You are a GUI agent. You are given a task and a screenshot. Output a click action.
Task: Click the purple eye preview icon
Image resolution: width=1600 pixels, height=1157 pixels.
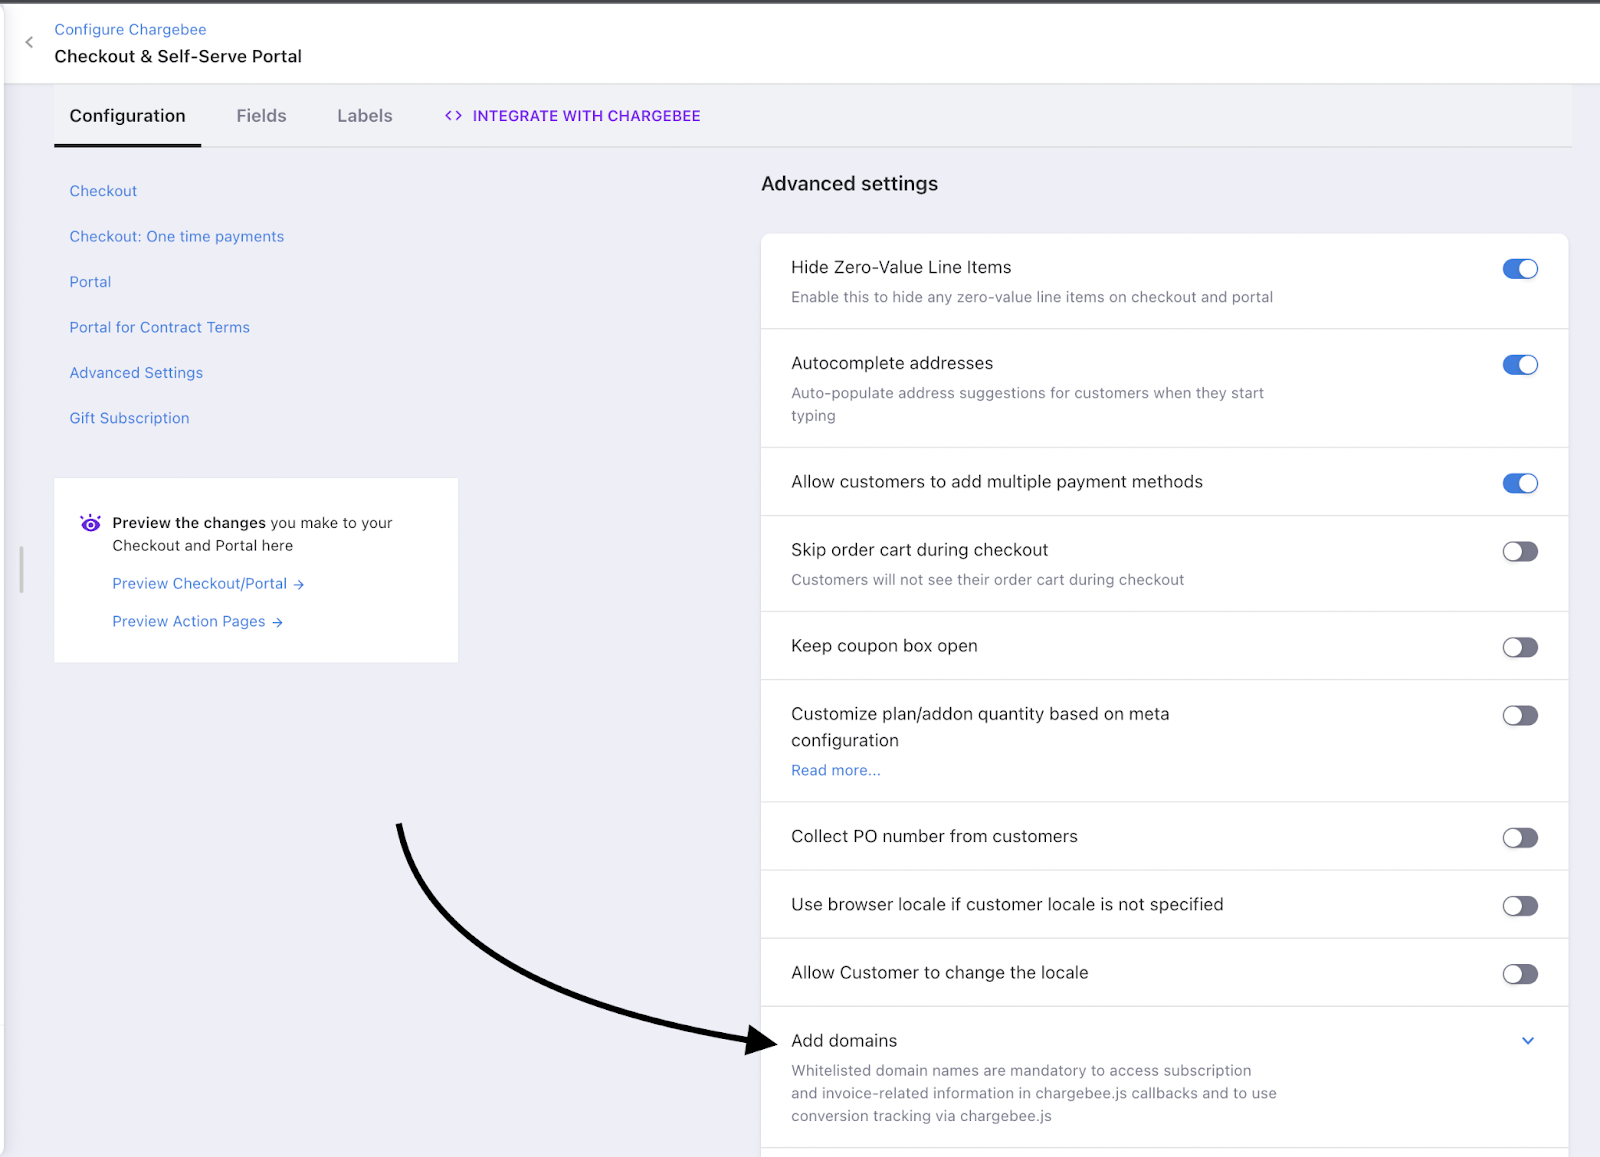point(90,523)
